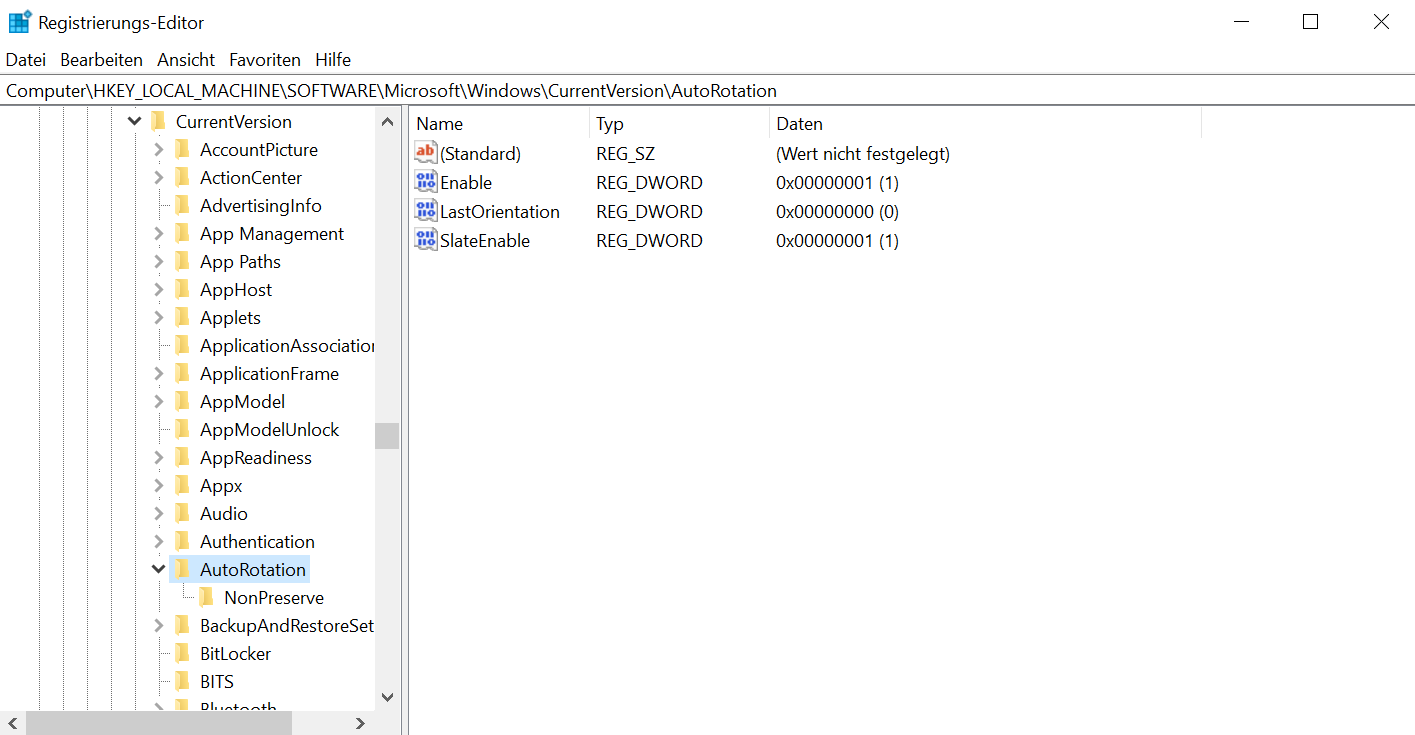Open the Favoriten menu
Image resolution: width=1415 pixels, height=735 pixels.
click(265, 60)
